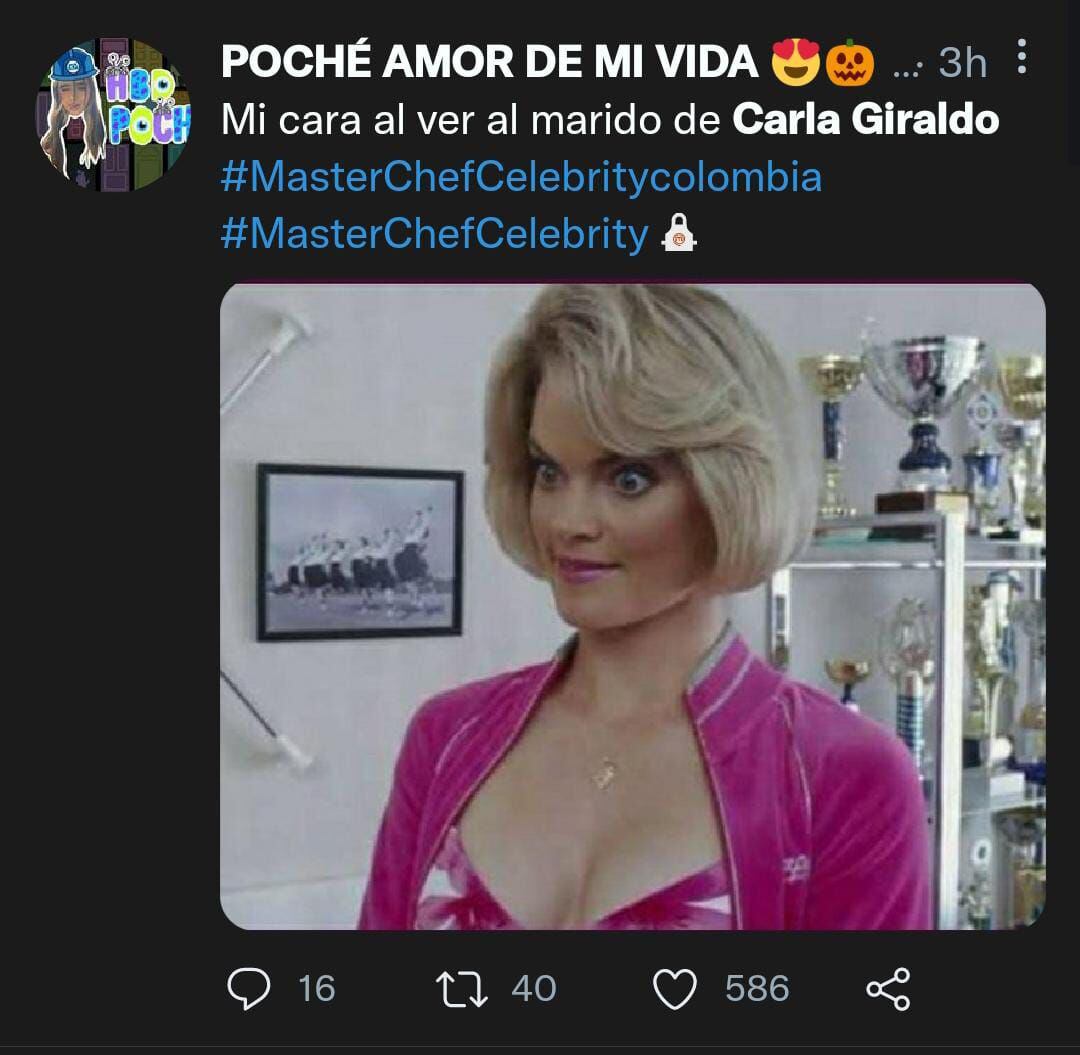Viewport: 1080px width, 1055px height.
Task: View the 40 retweets count
Action: click(x=533, y=989)
